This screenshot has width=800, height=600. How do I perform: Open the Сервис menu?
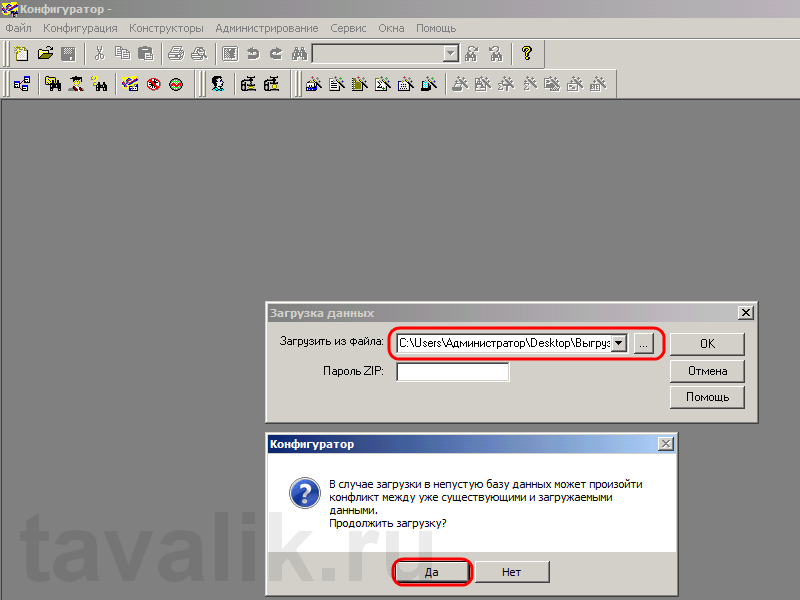point(348,28)
